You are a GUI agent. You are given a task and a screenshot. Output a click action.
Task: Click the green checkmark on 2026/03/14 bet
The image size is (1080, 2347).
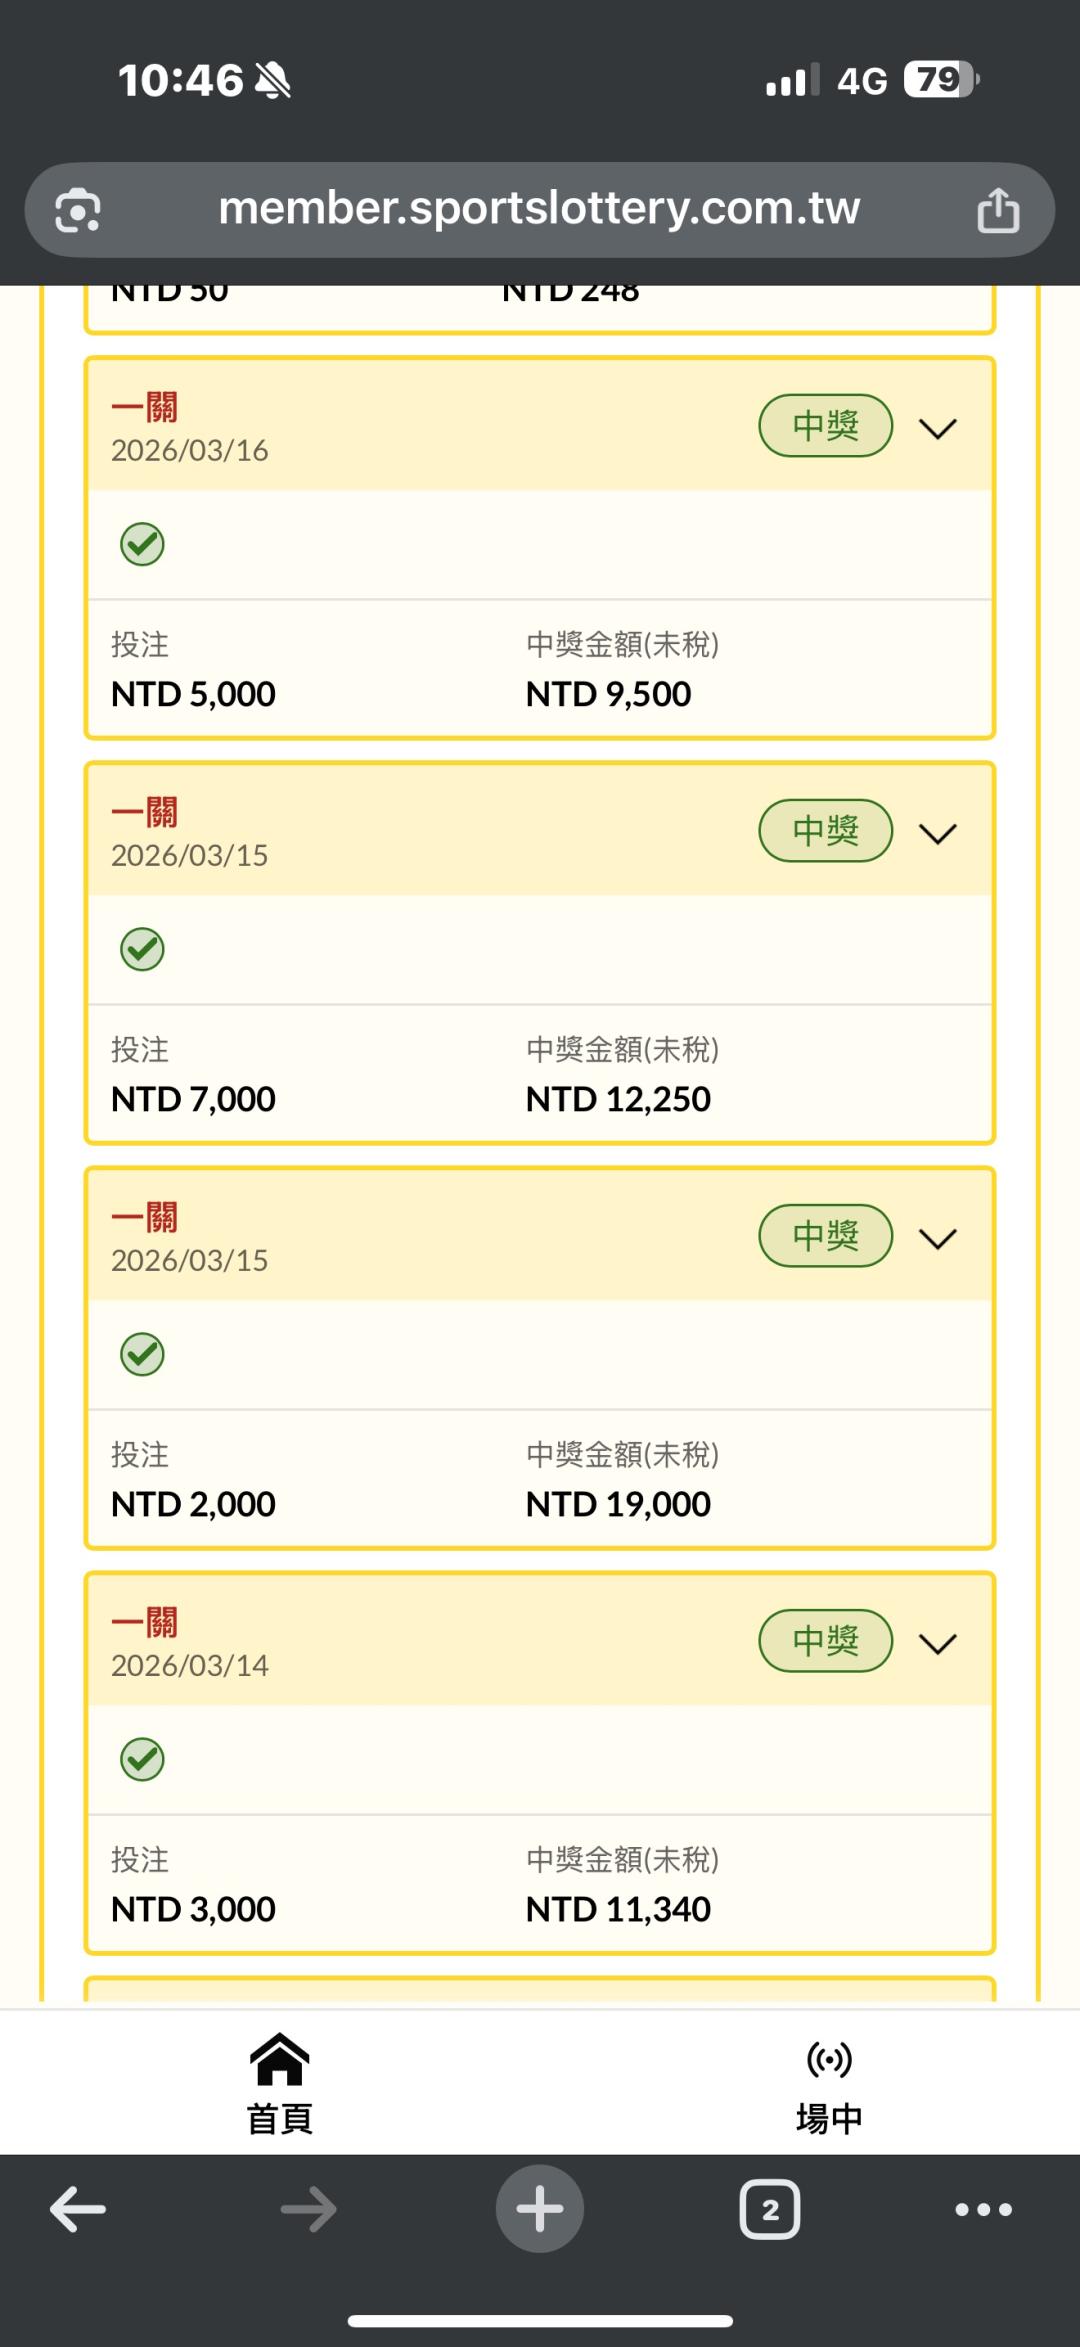pyautogui.click(x=142, y=1759)
